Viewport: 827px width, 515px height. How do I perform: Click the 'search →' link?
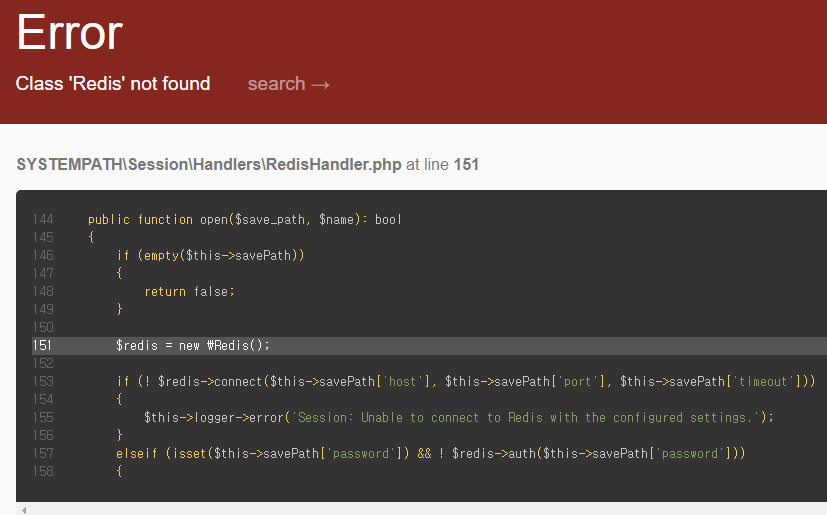(x=289, y=84)
